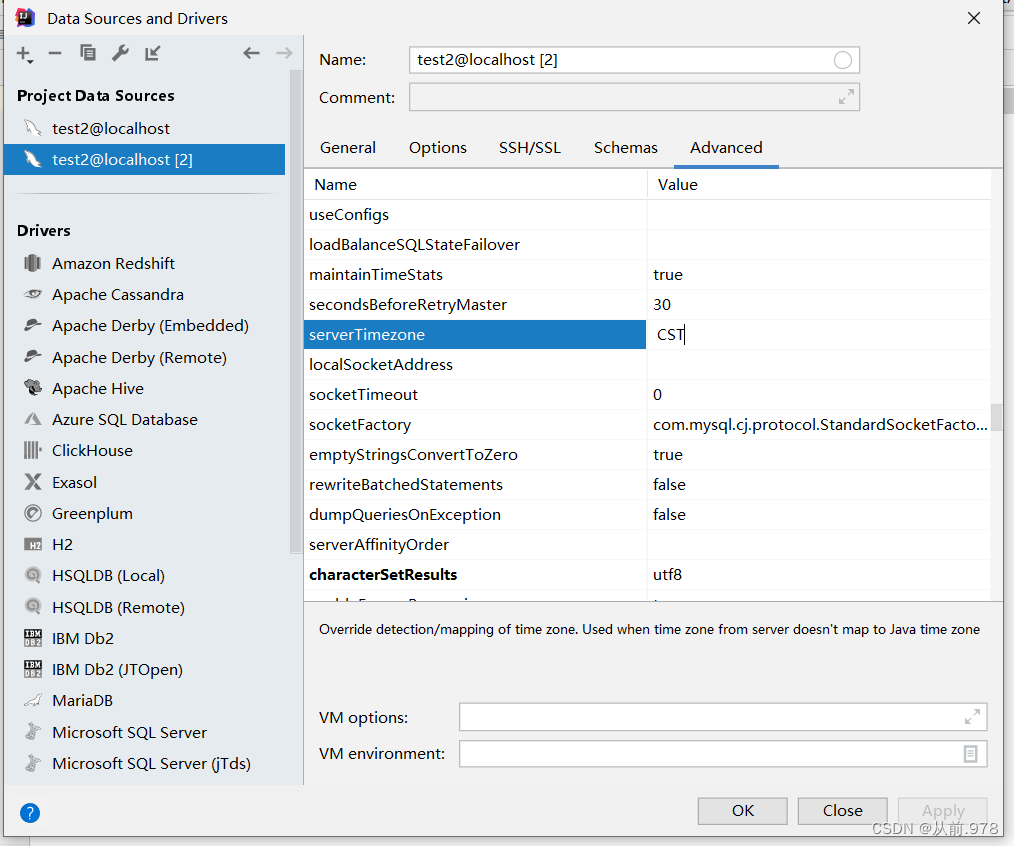Remove the selected data source with the minus icon

(x=55, y=54)
